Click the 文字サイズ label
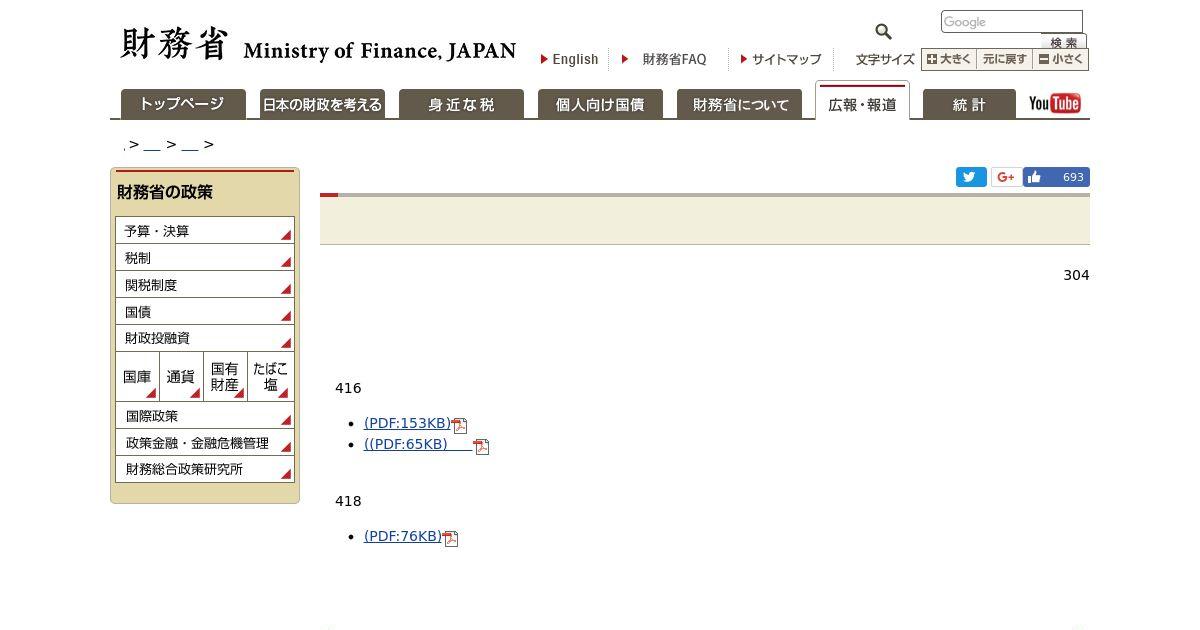Viewport: 1200px width, 630px height. (x=885, y=60)
